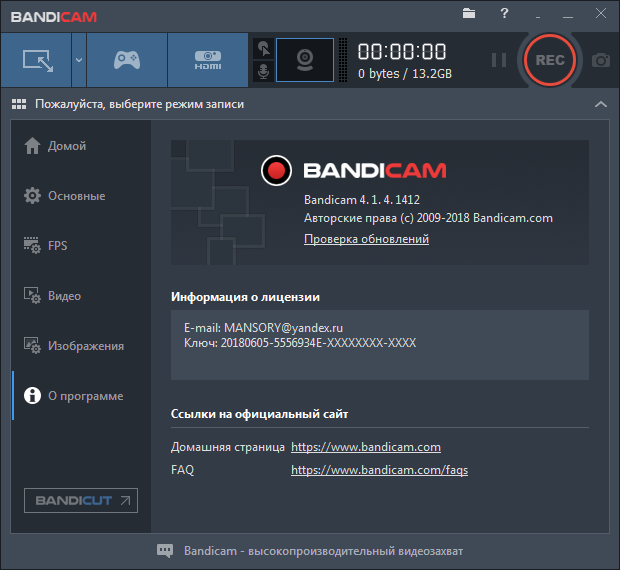Click the pause recording button
The image size is (620, 570).
(498, 60)
